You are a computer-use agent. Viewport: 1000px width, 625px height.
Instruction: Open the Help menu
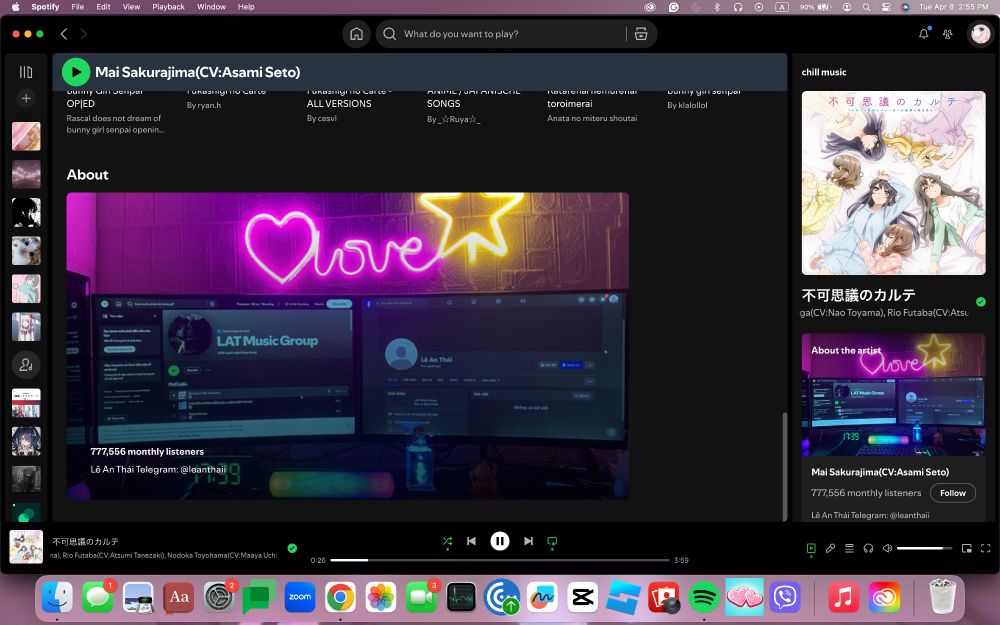point(246,7)
